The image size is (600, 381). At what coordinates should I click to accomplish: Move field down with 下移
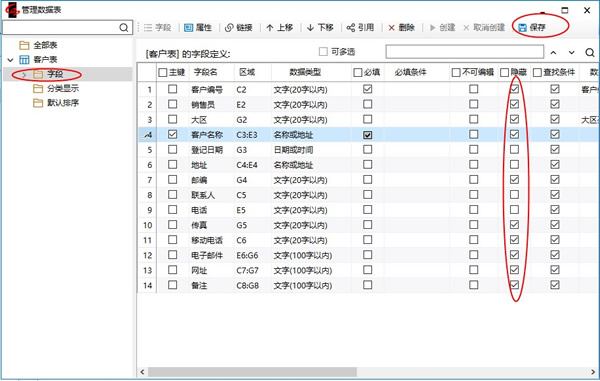coord(320,28)
